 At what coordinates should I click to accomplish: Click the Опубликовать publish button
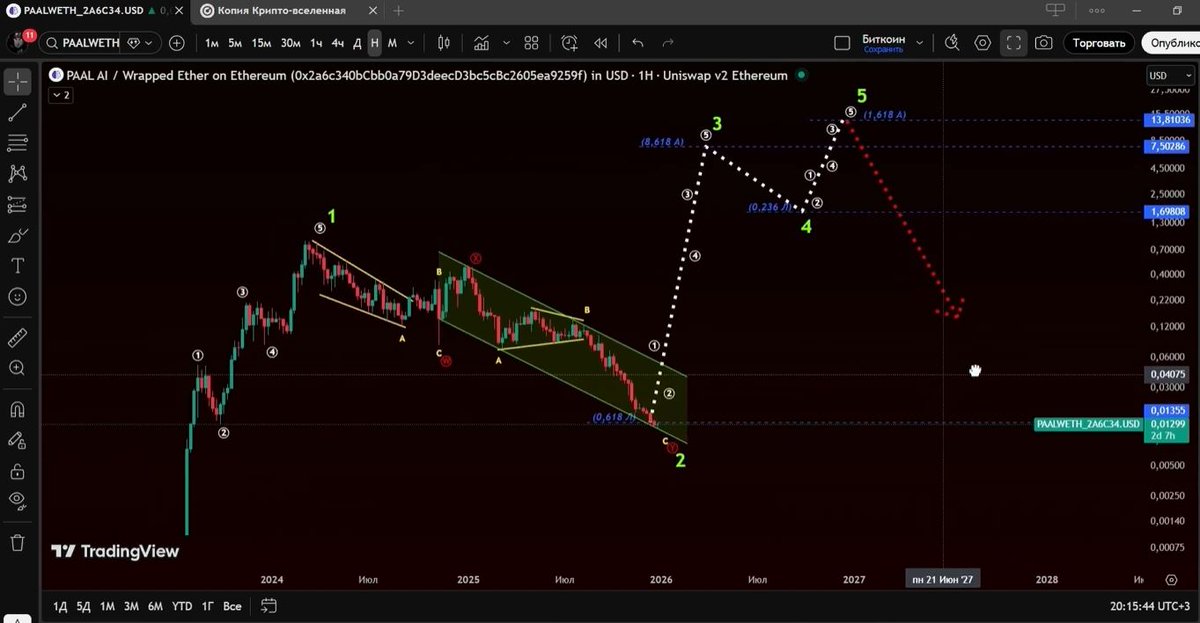click(1171, 43)
